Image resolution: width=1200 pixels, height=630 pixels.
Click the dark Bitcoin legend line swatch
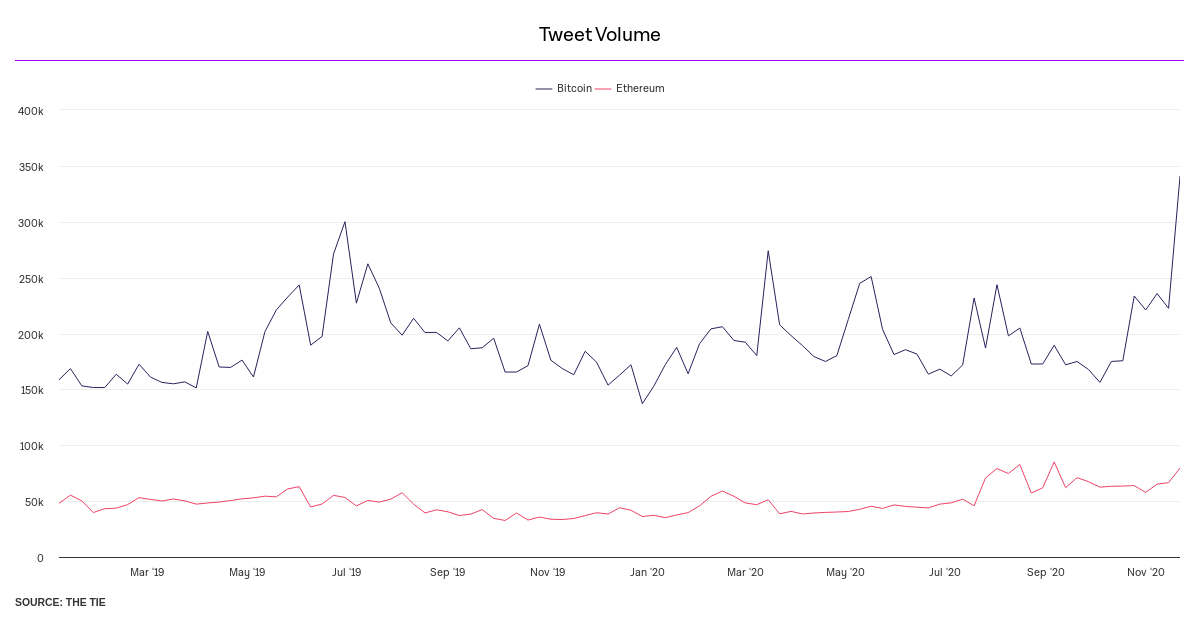coord(544,89)
